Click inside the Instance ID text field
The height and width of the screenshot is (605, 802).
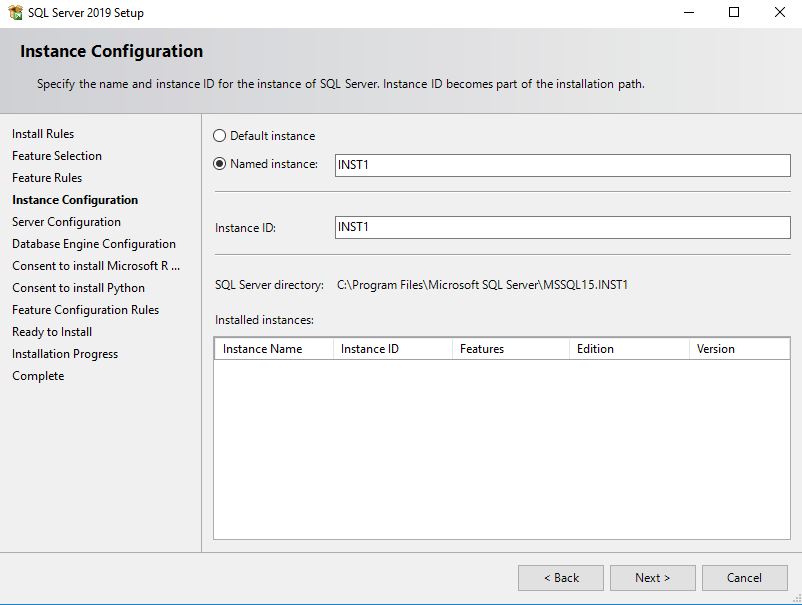point(560,227)
